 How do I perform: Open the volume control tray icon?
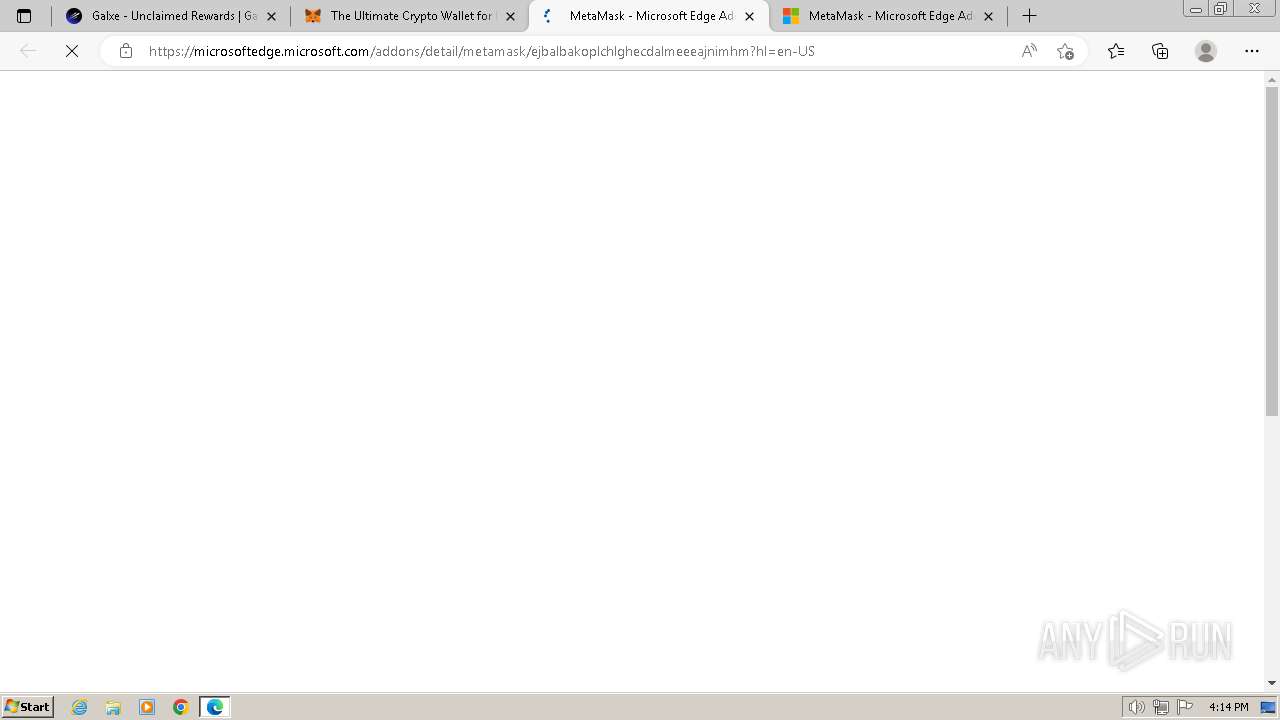coord(1136,707)
